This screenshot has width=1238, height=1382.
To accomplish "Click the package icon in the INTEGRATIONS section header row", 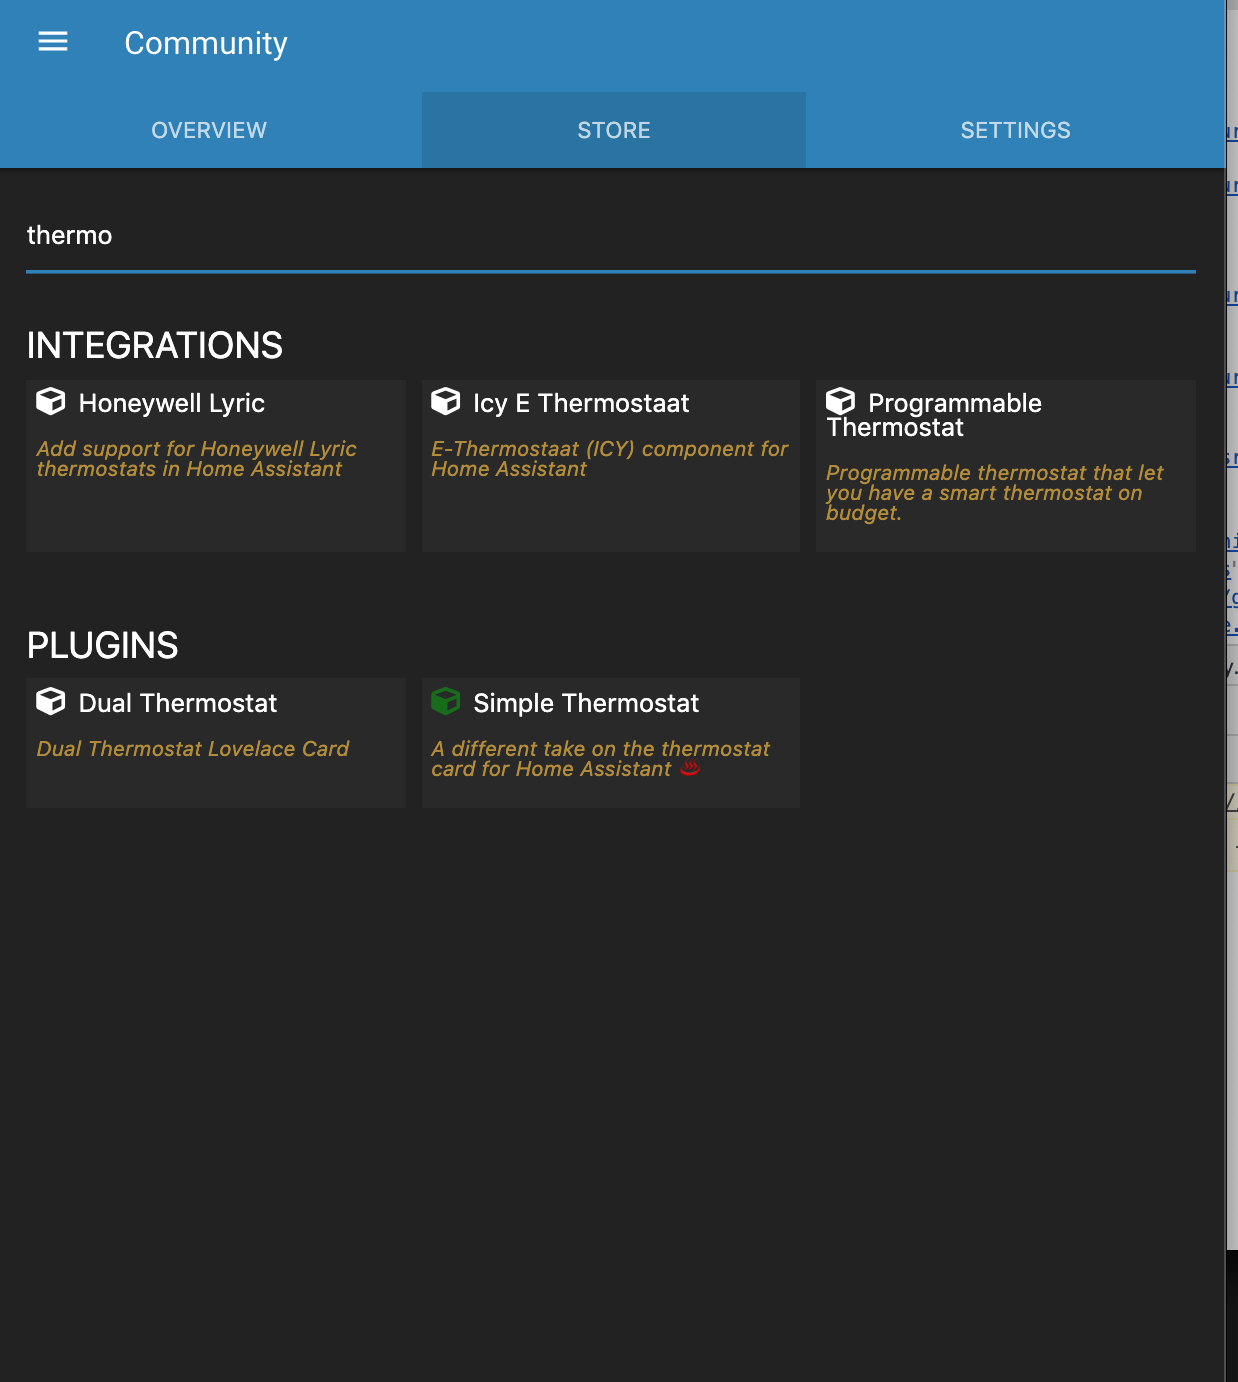I will (x=50, y=401).
